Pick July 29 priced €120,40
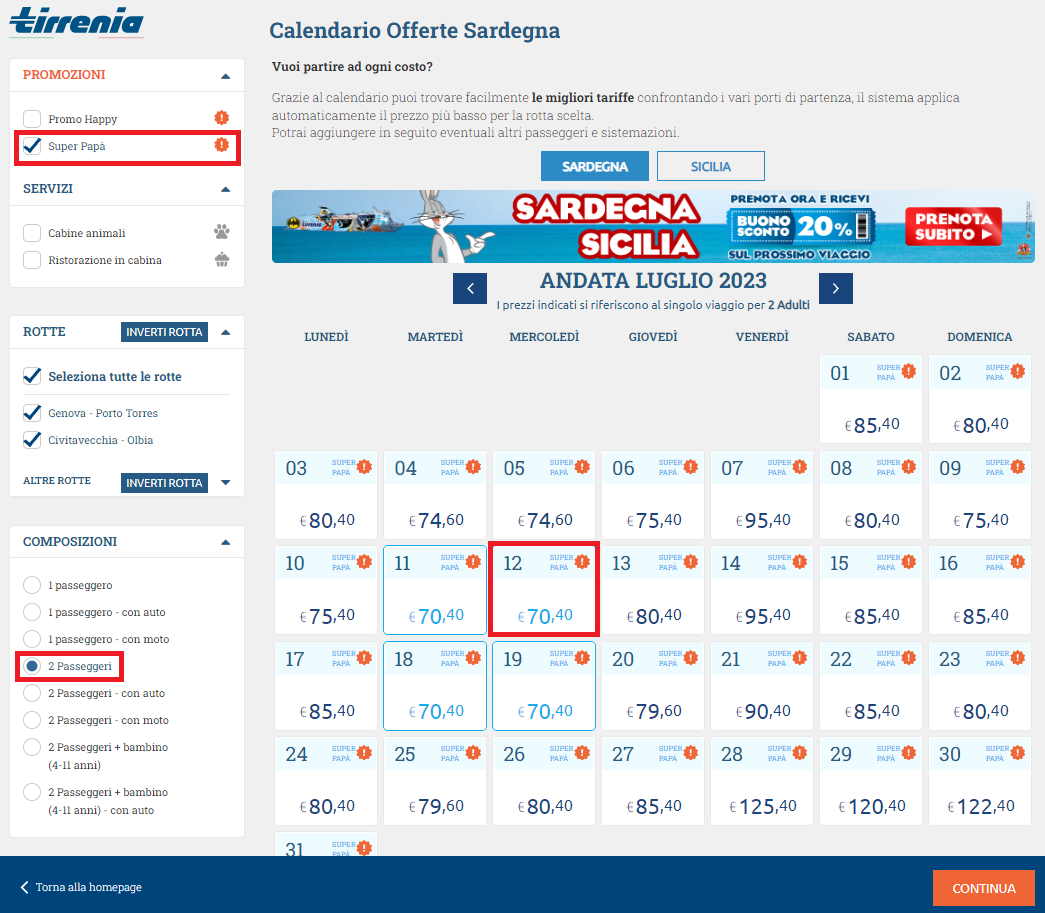 [x=871, y=781]
